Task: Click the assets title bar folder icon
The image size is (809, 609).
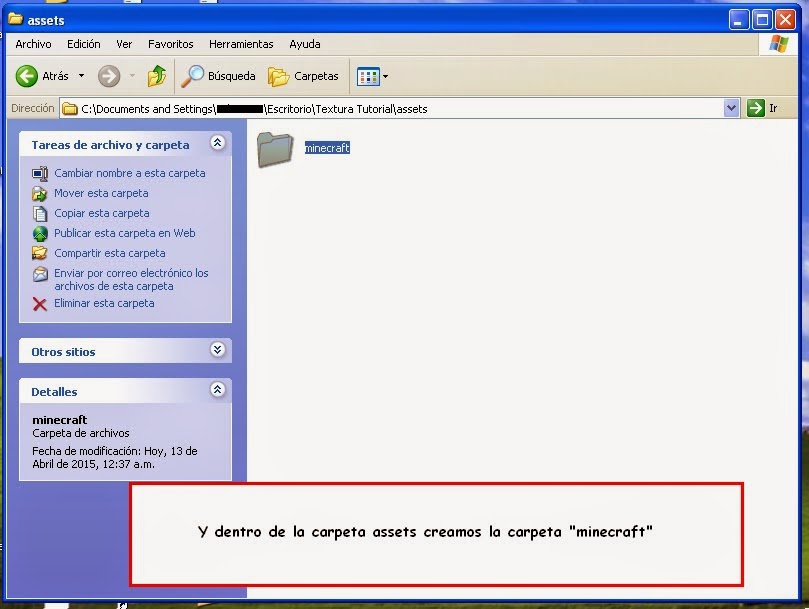Action: 15,19
